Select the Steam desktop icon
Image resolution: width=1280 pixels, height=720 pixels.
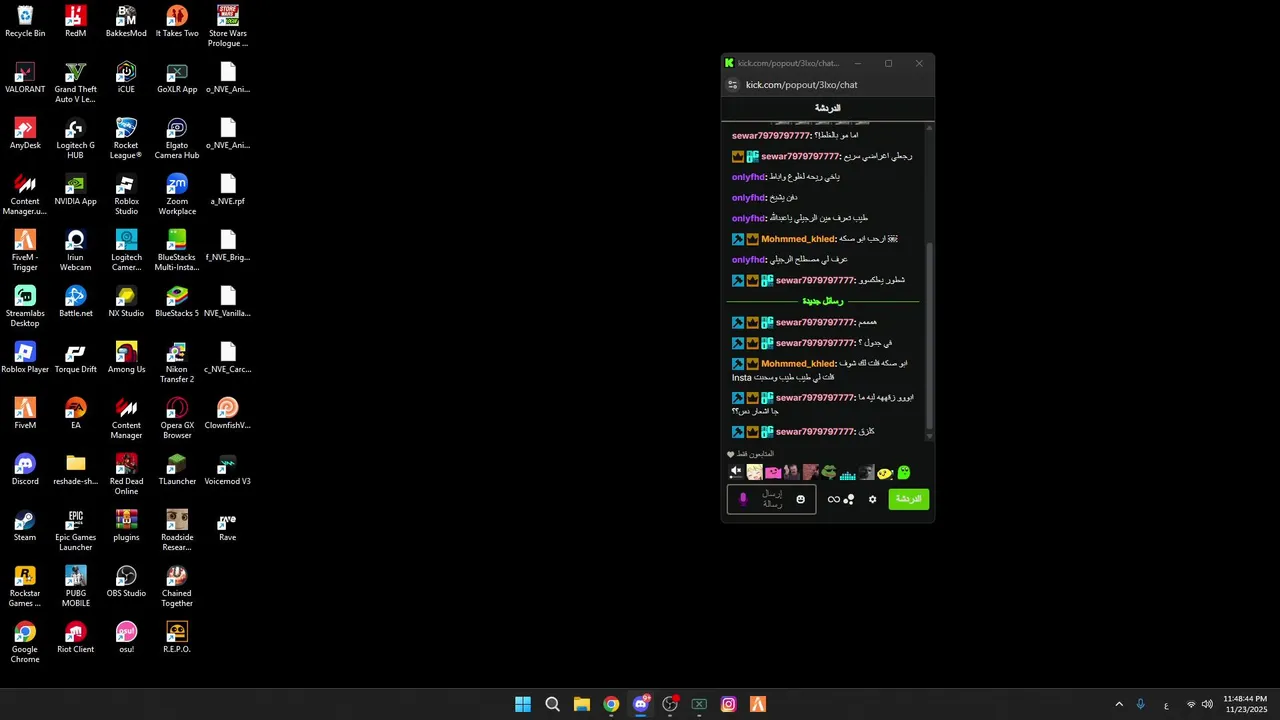tap(25, 526)
